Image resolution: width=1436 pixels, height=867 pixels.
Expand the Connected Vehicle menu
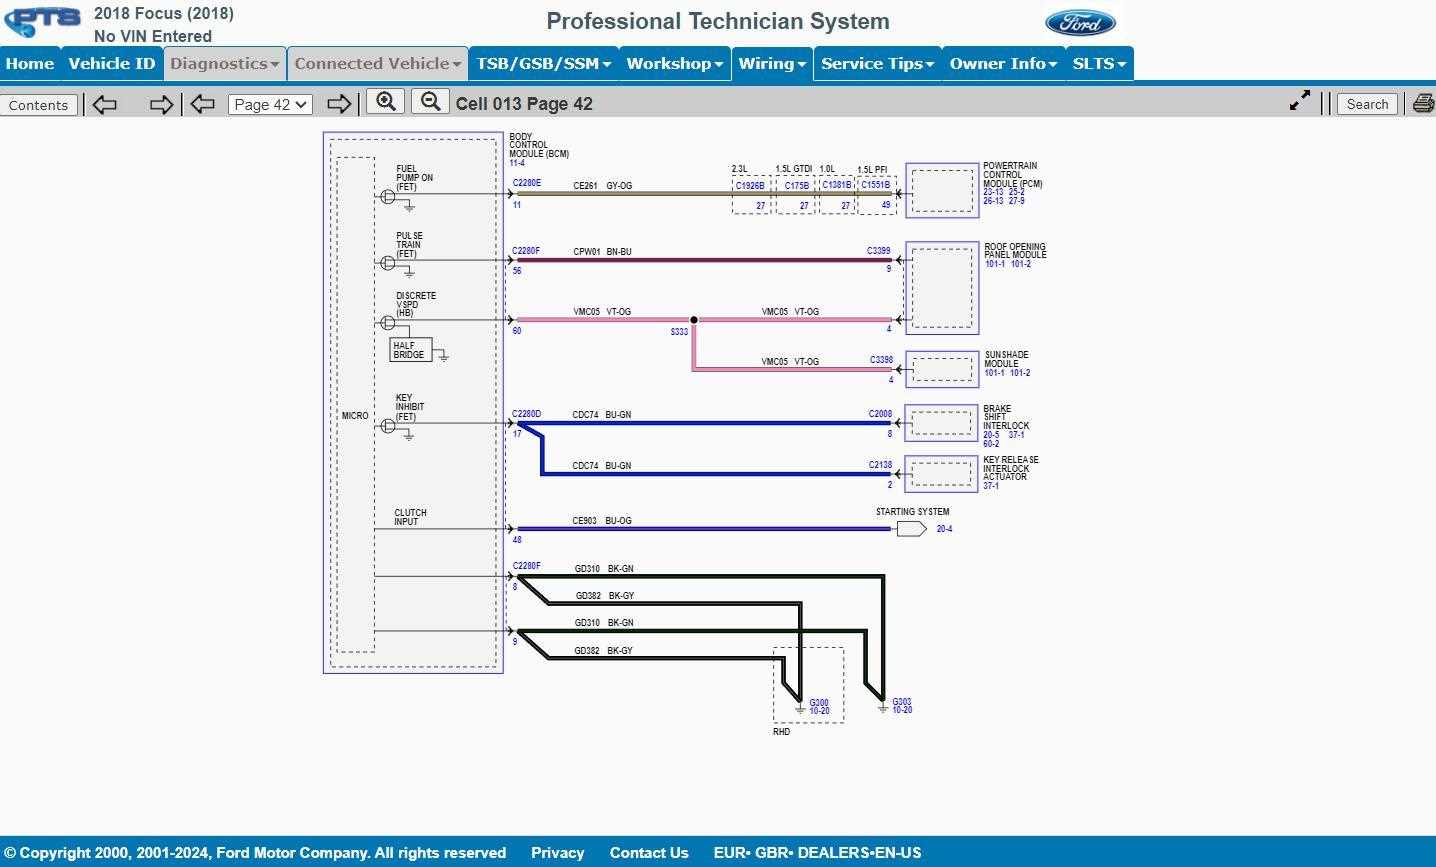(x=377, y=63)
